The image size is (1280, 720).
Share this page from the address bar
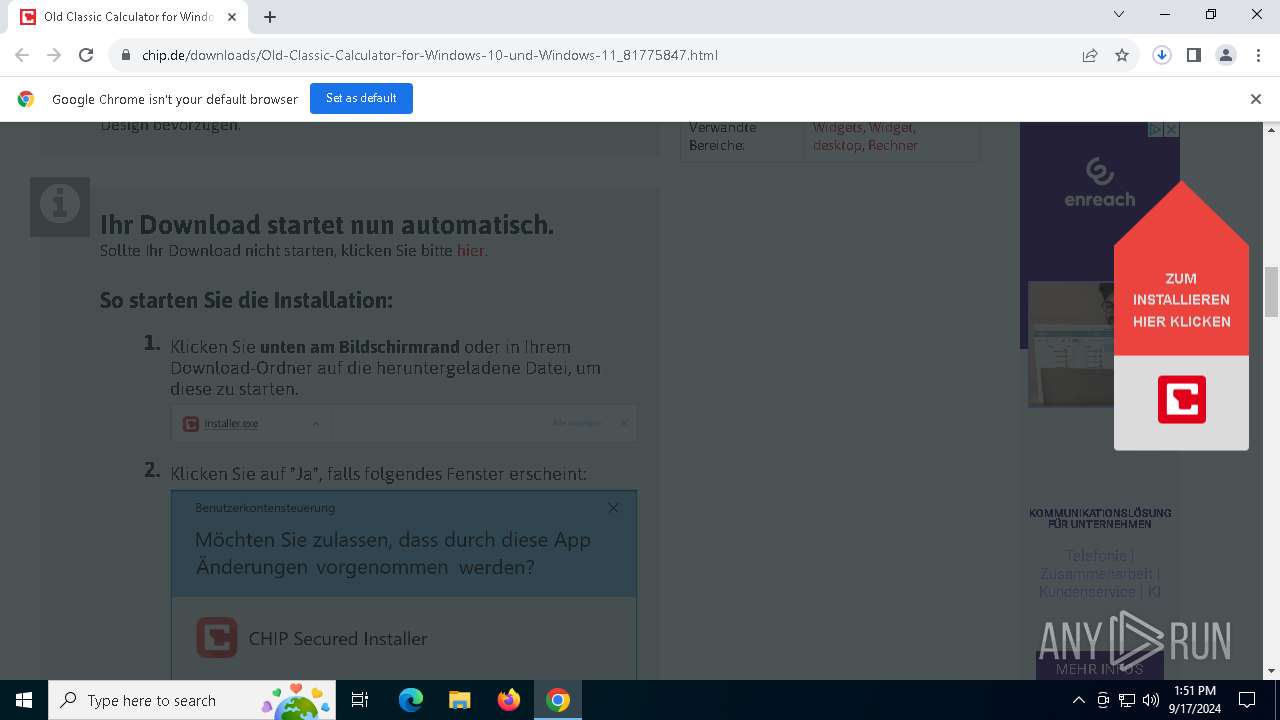pyautogui.click(x=1090, y=55)
